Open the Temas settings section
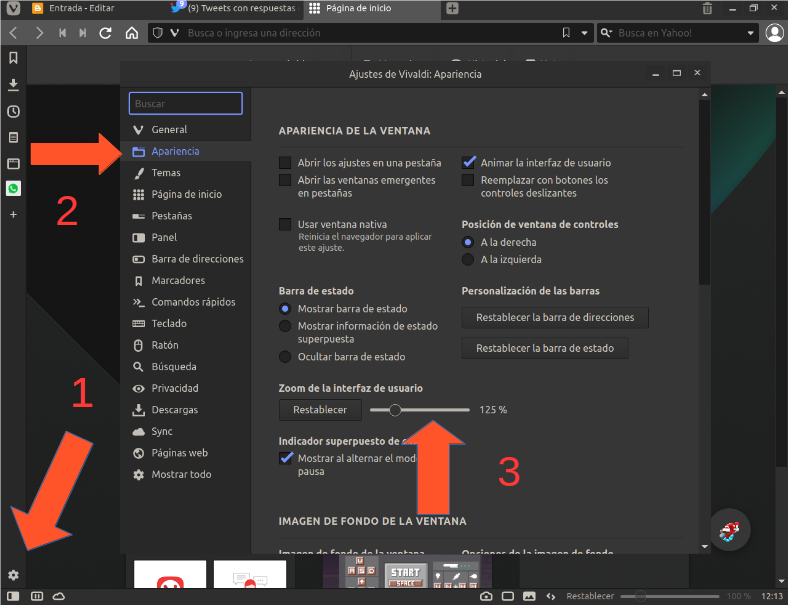Screen dimensions: 788x605 coord(185,173)
